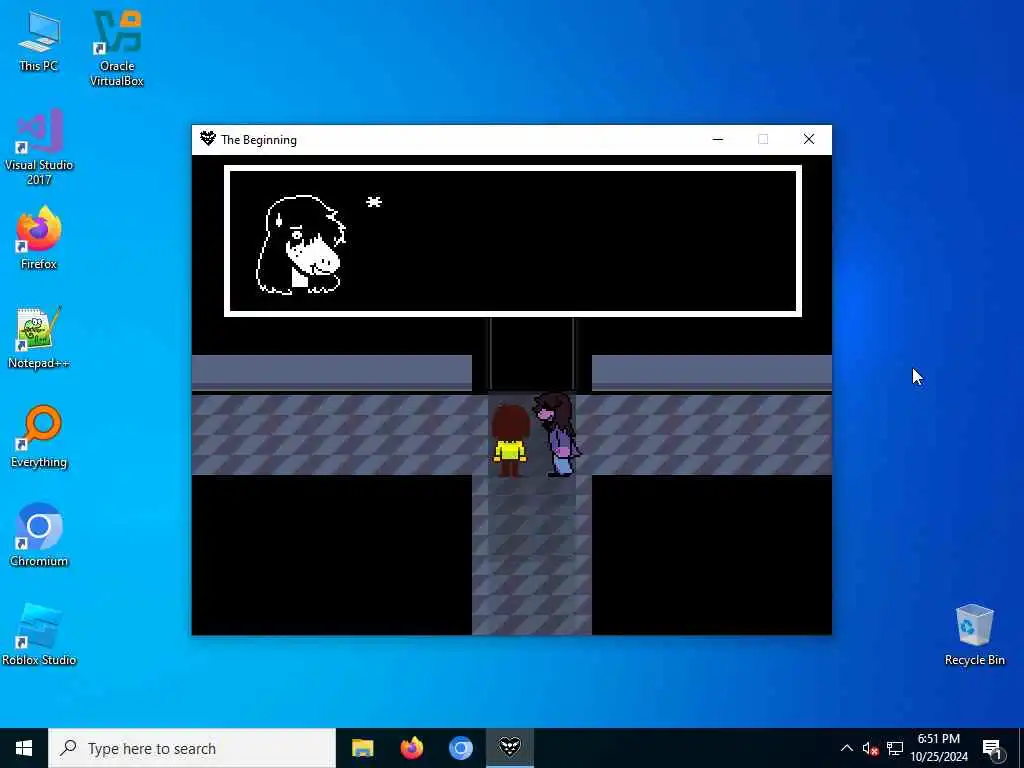Open the notification center icon
1024x768 pixels.
[x=992, y=749]
